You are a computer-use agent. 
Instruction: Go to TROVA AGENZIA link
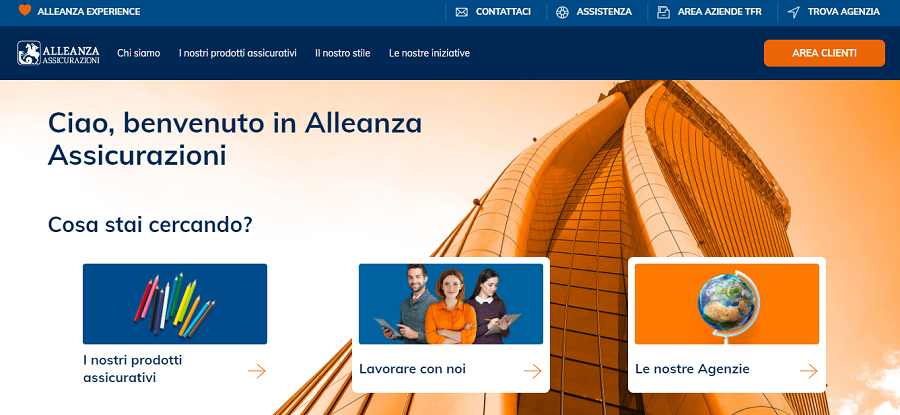coord(844,11)
